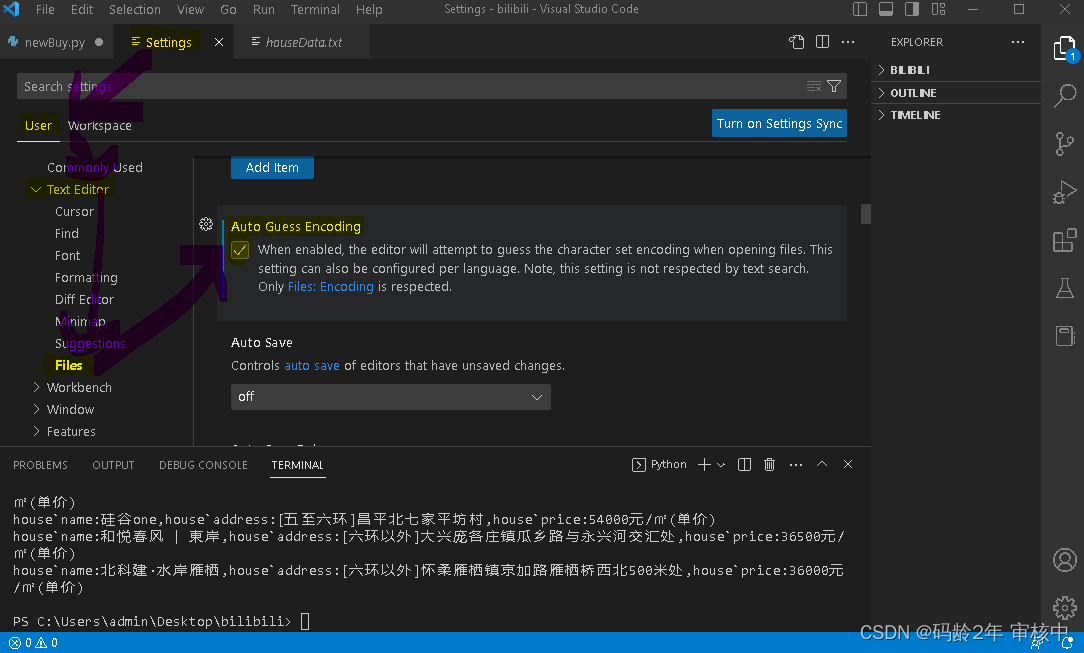Switch to the newBuy.py tab
The width and height of the screenshot is (1084, 653).
[55, 42]
